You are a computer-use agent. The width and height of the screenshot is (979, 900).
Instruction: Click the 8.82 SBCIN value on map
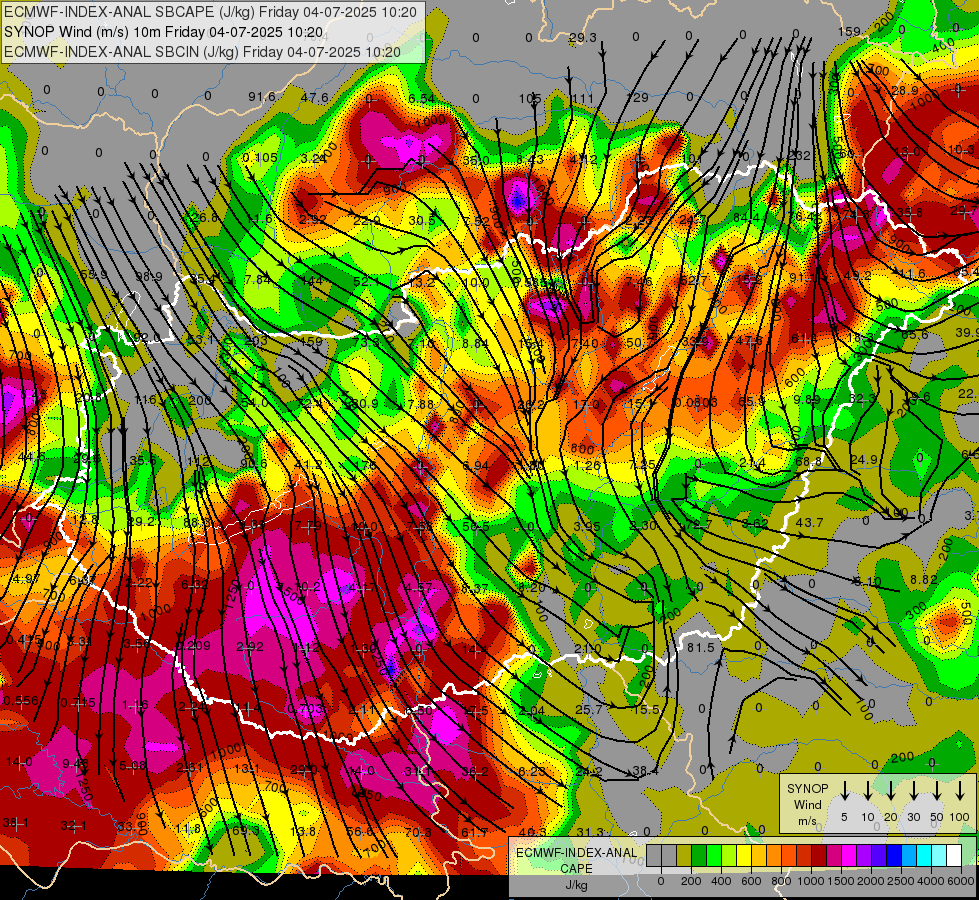923,580
